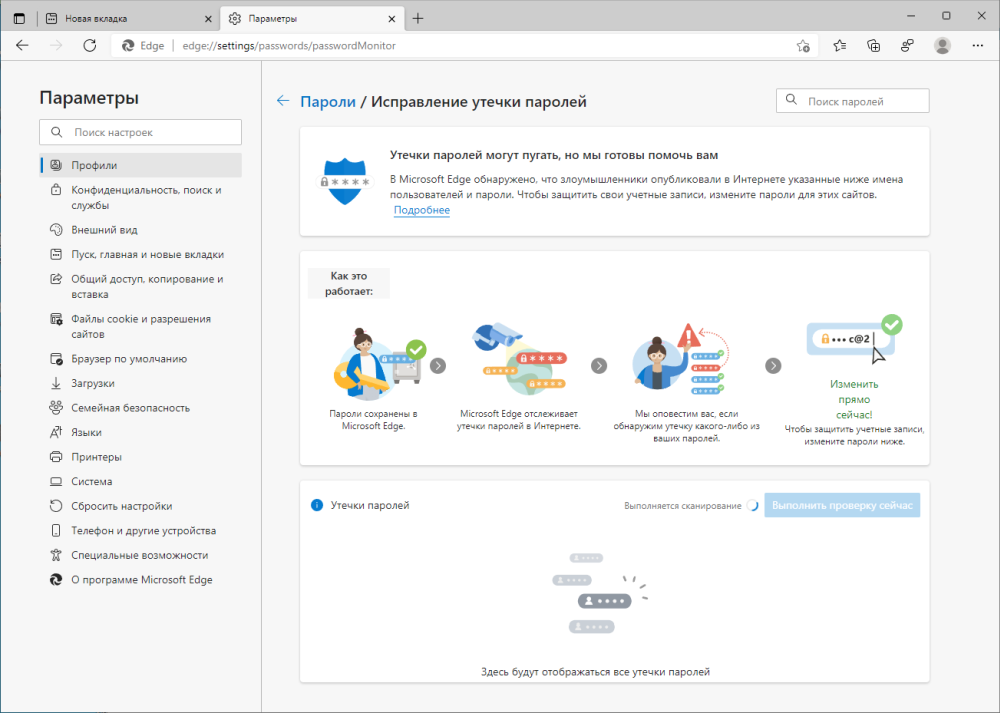
Task: Open the user profile avatar
Action: tap(942, 45)
